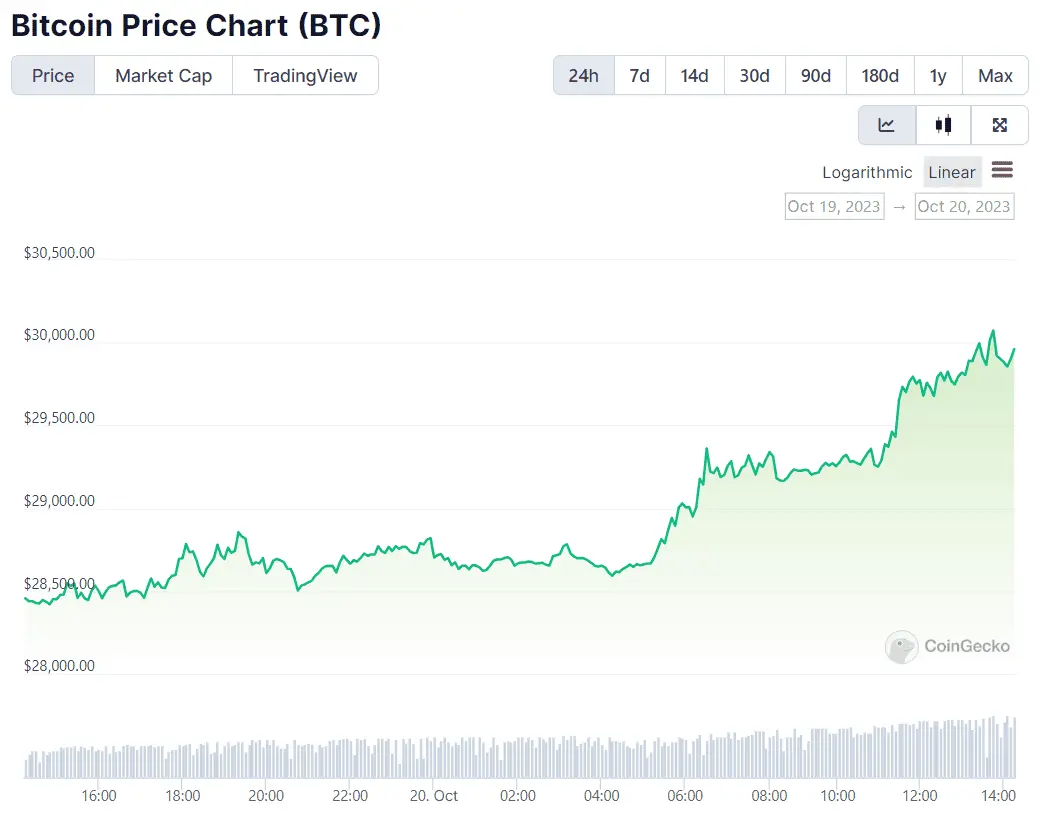Select the 1y range button
Screen dimensions: 1045x818
coord(938,75)
